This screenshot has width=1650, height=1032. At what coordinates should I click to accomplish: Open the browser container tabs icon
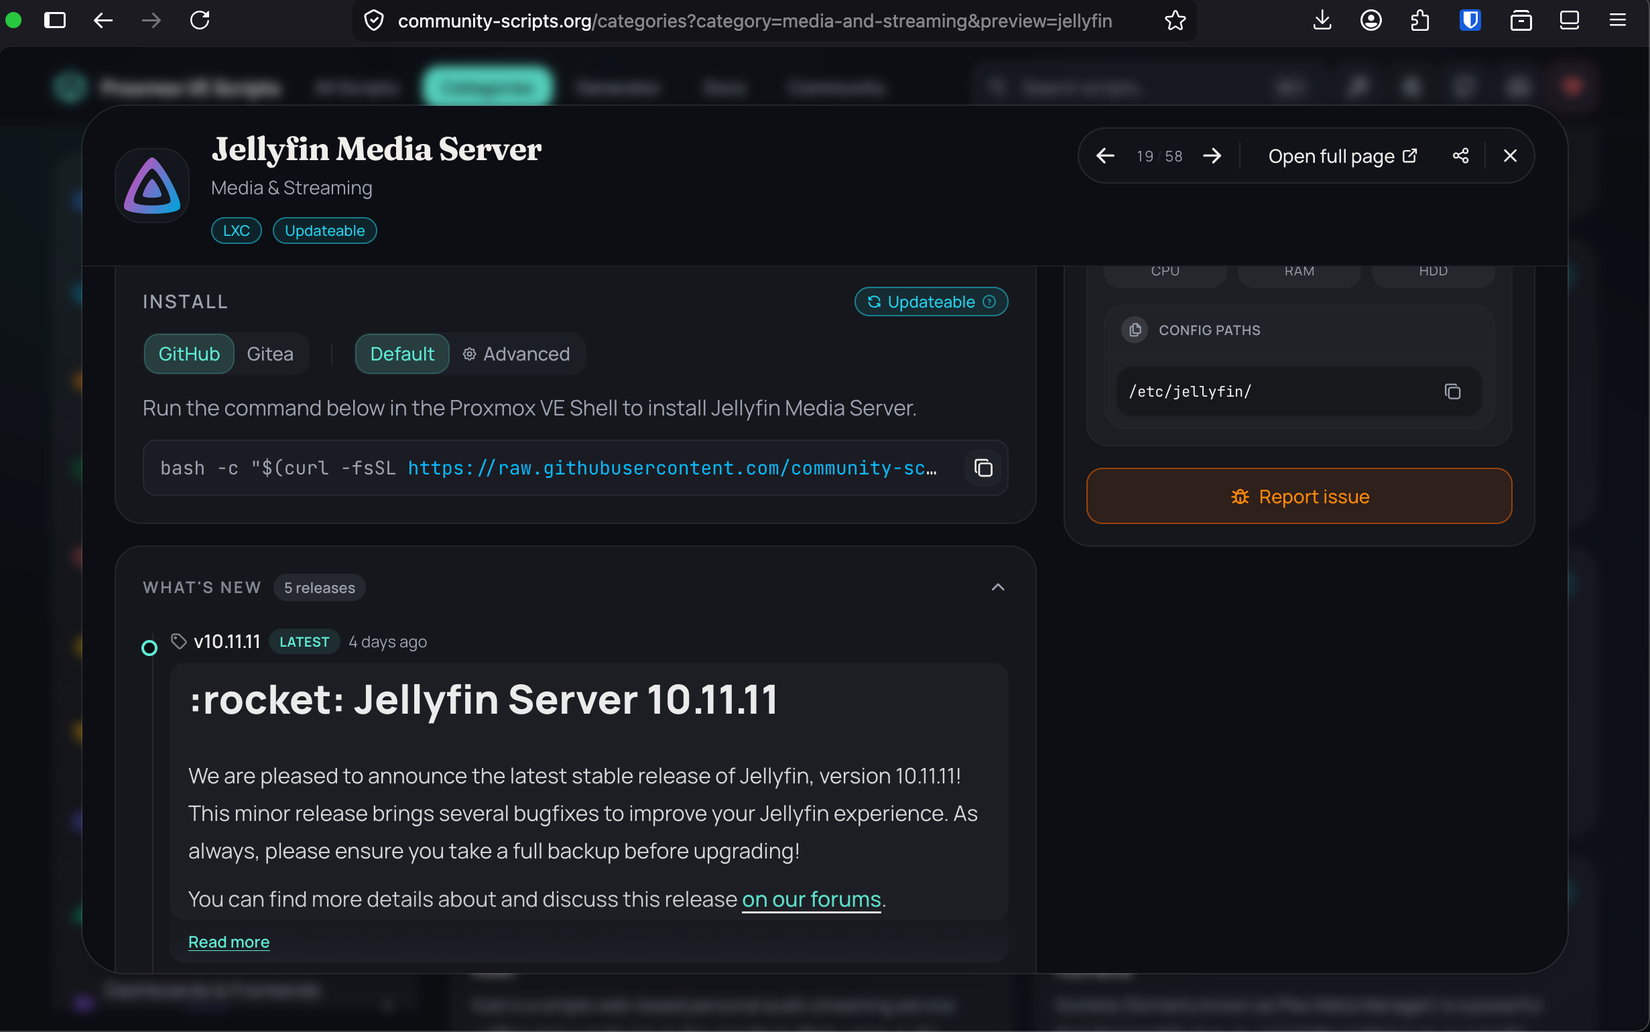click(x=1520, y=20)
